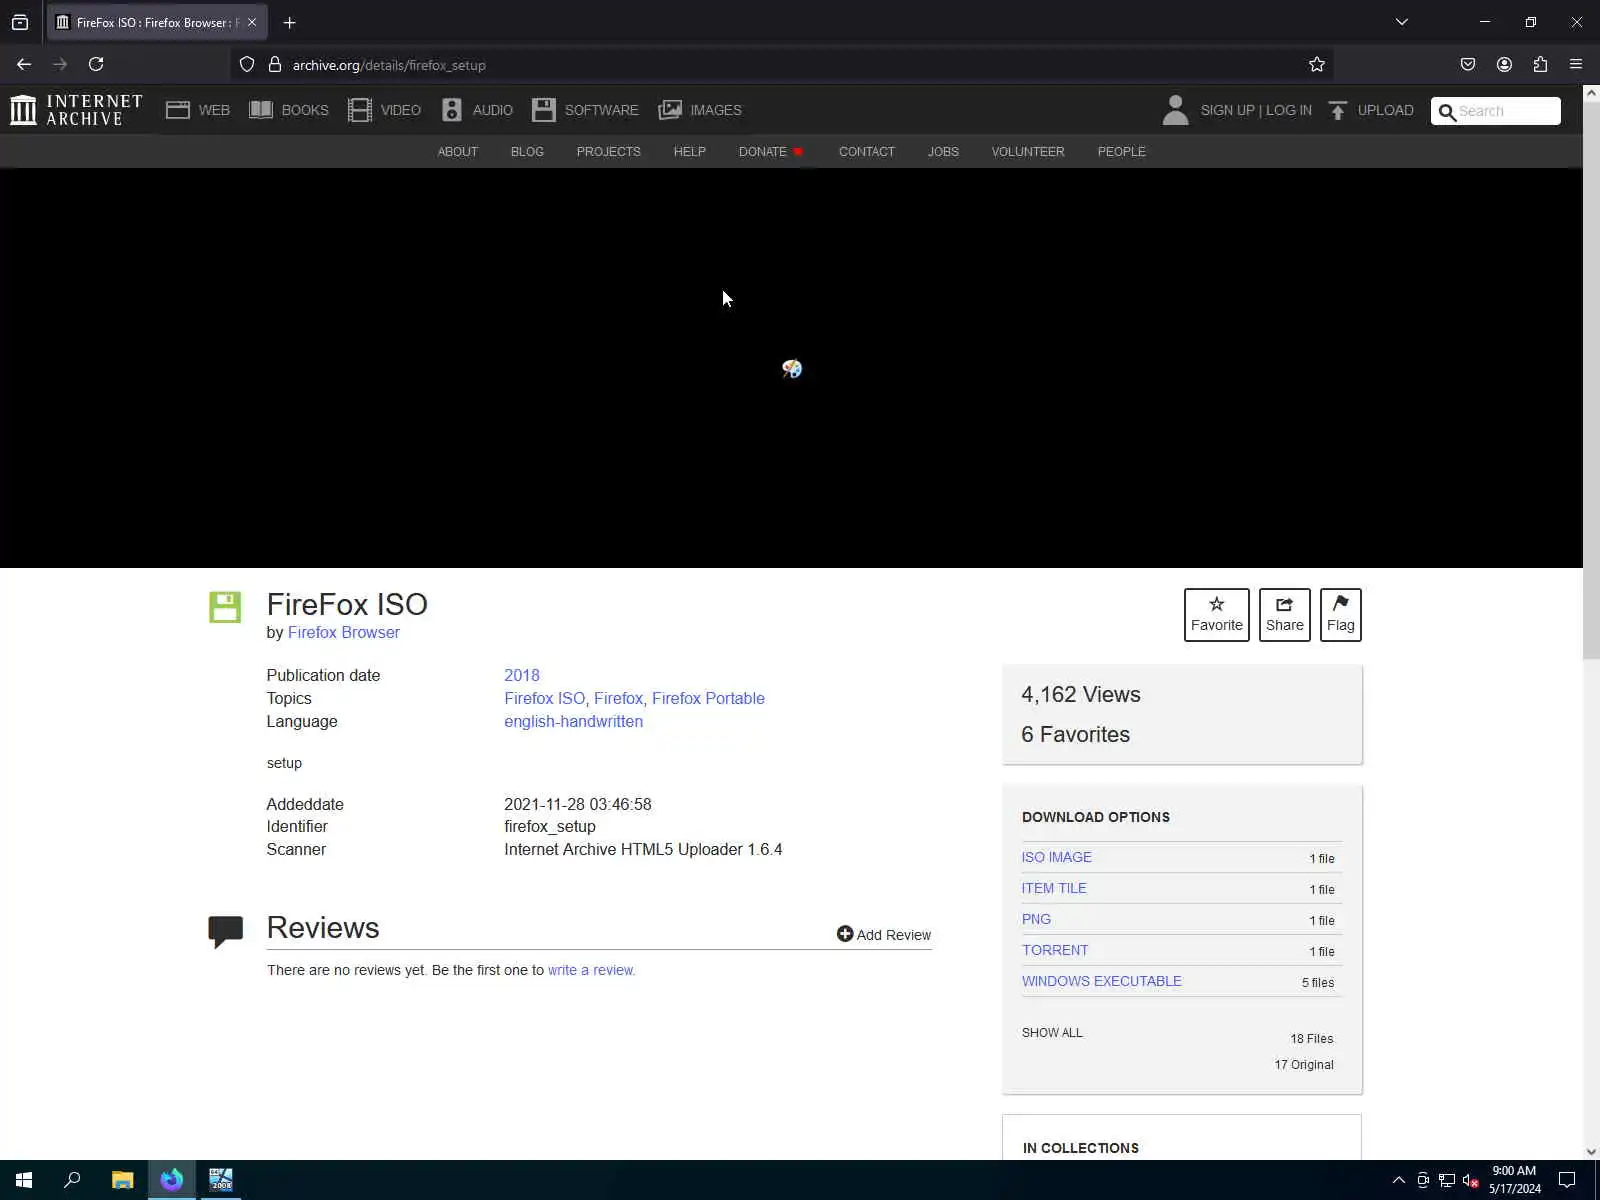Select the FireFox ISO browser tab
Image resolution: width=1600 pixels, height=1200 pixels.
(x=157, y=22)
